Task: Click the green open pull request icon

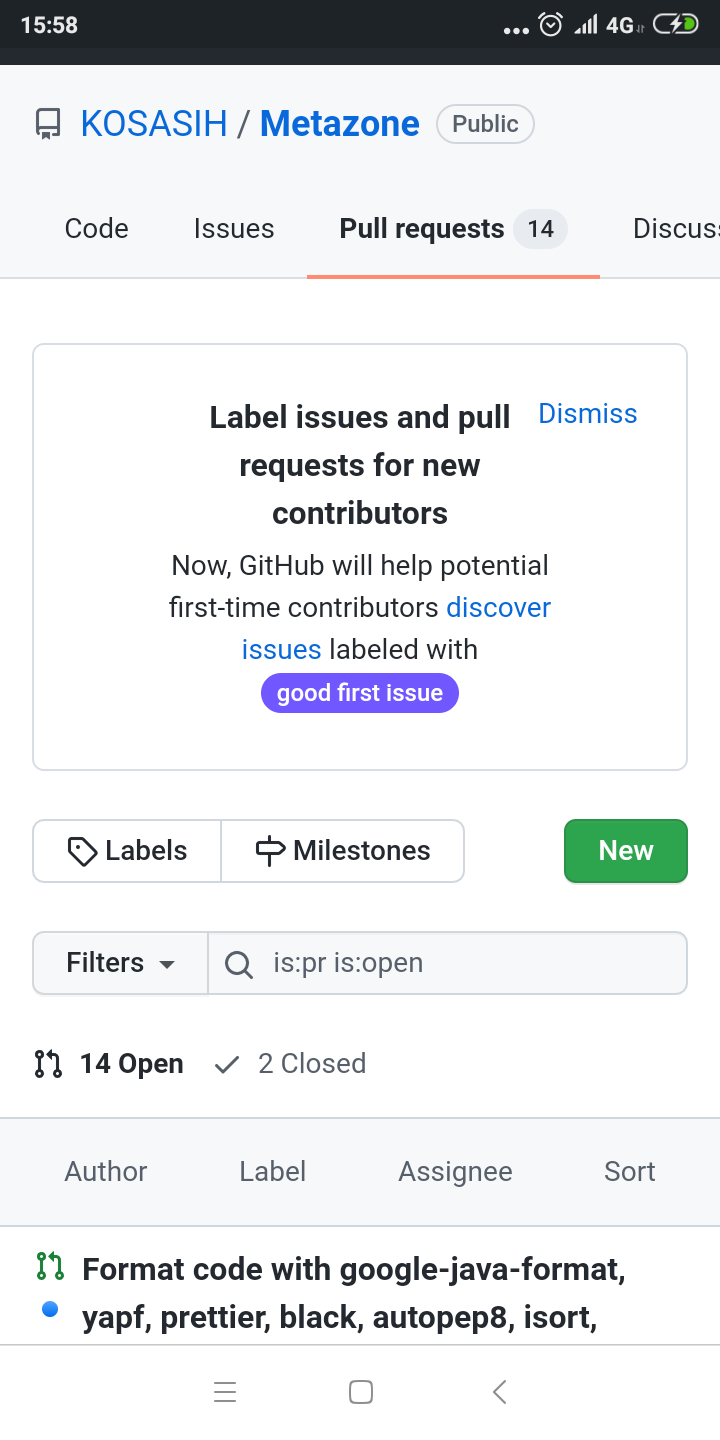Action: (x=50, y=1266)
